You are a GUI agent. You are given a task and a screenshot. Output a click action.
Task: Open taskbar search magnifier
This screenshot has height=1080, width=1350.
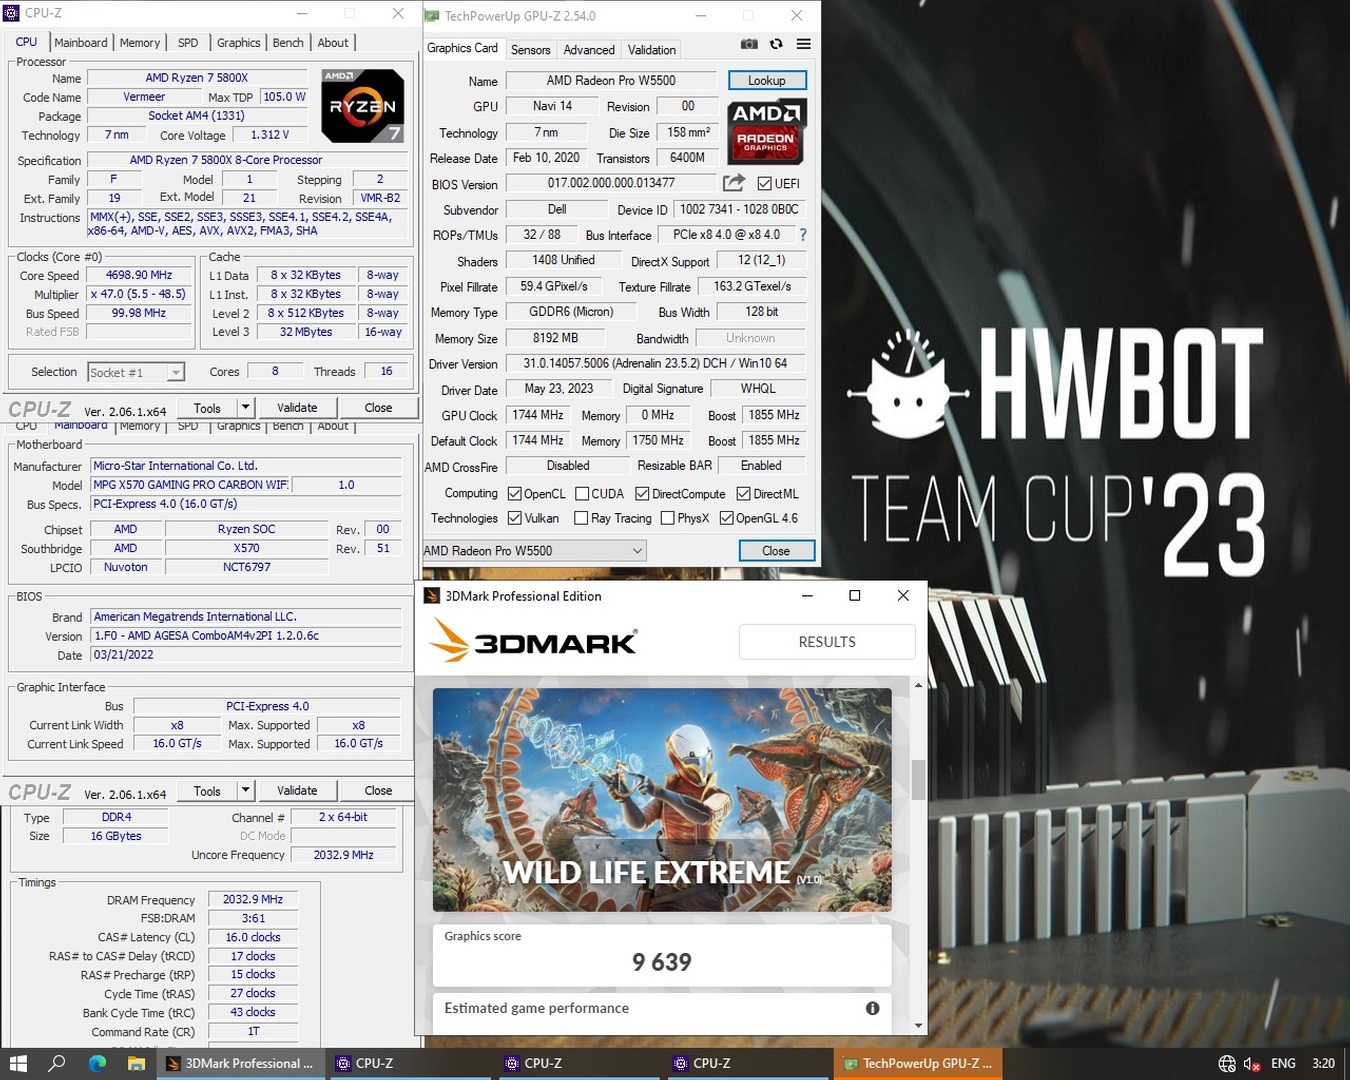57,1063
